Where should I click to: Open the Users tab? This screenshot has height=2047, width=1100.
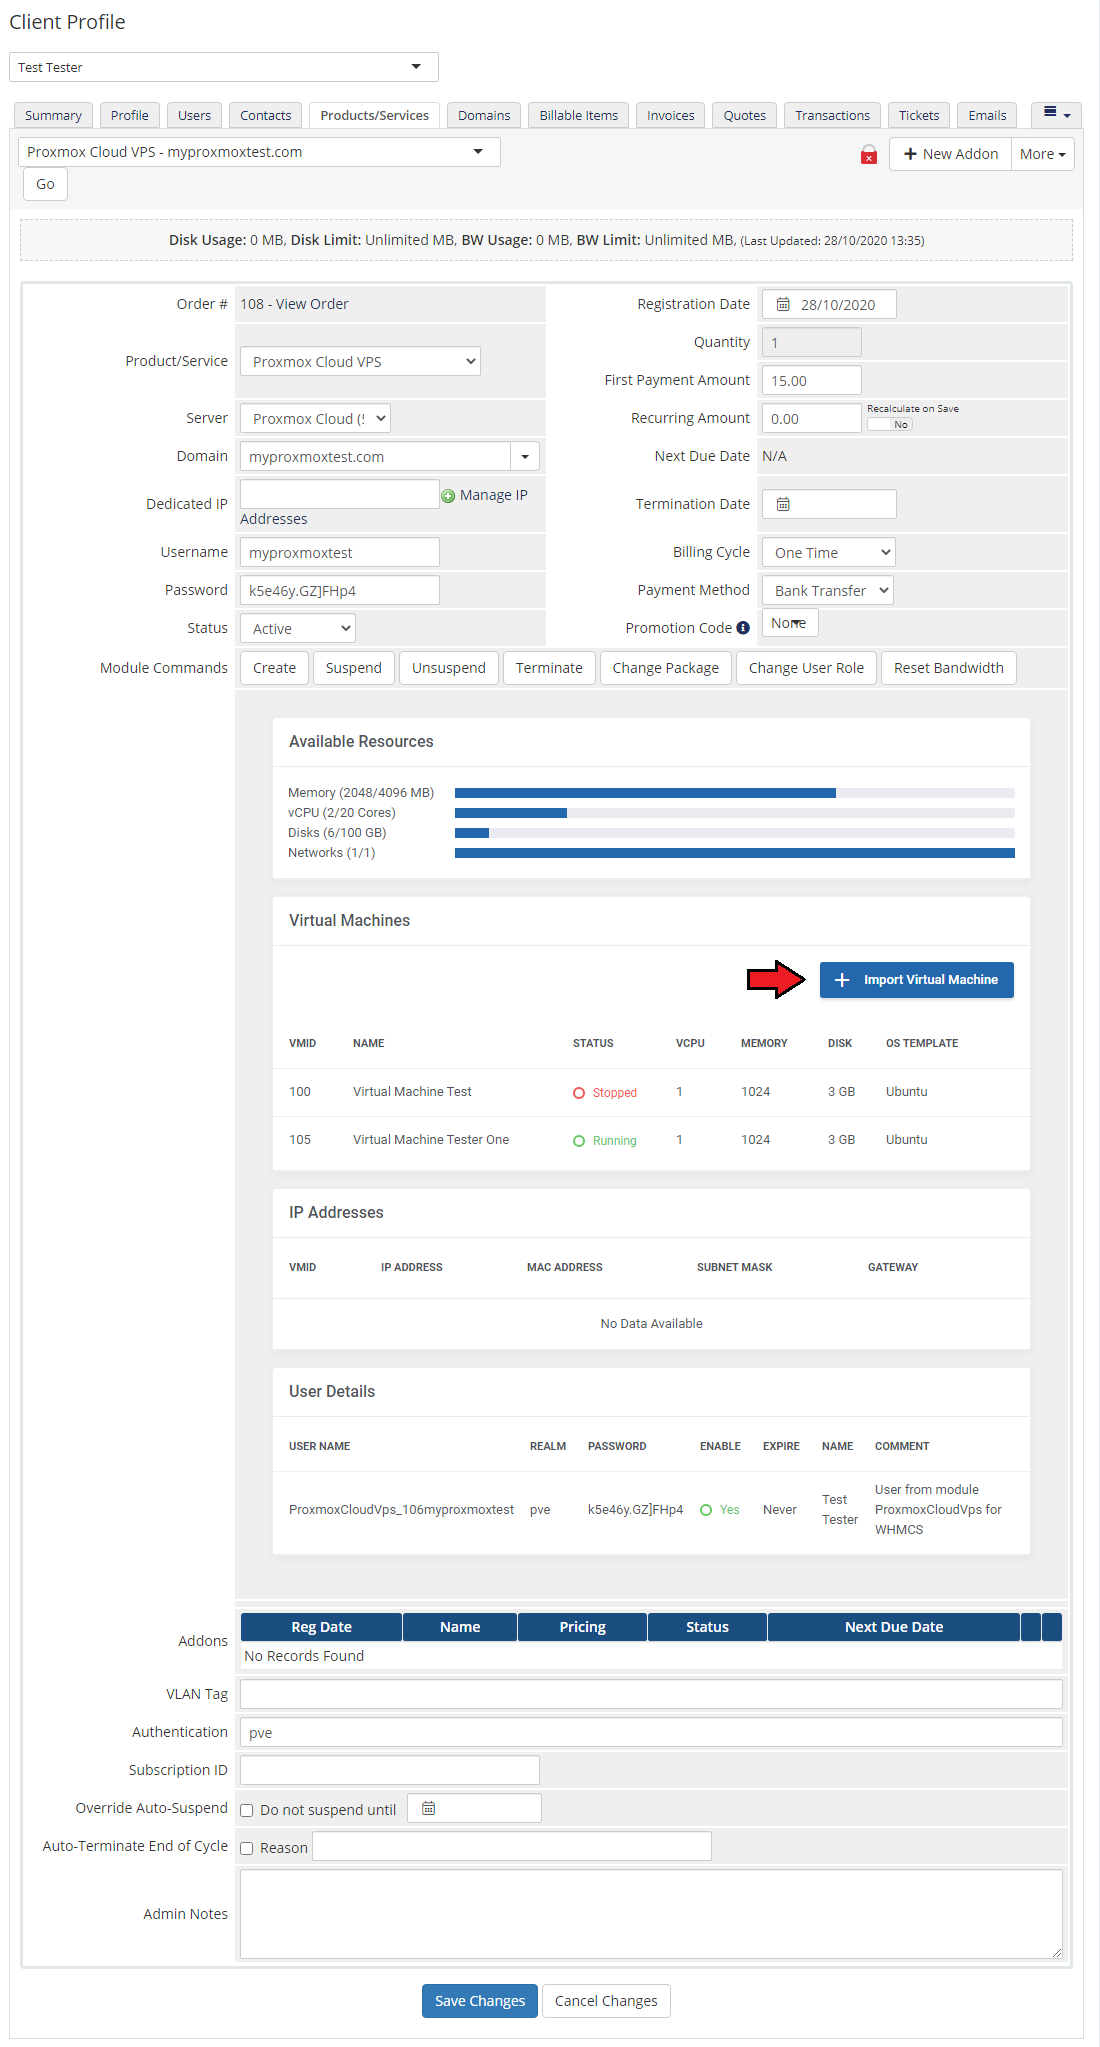tap(195, 115)
